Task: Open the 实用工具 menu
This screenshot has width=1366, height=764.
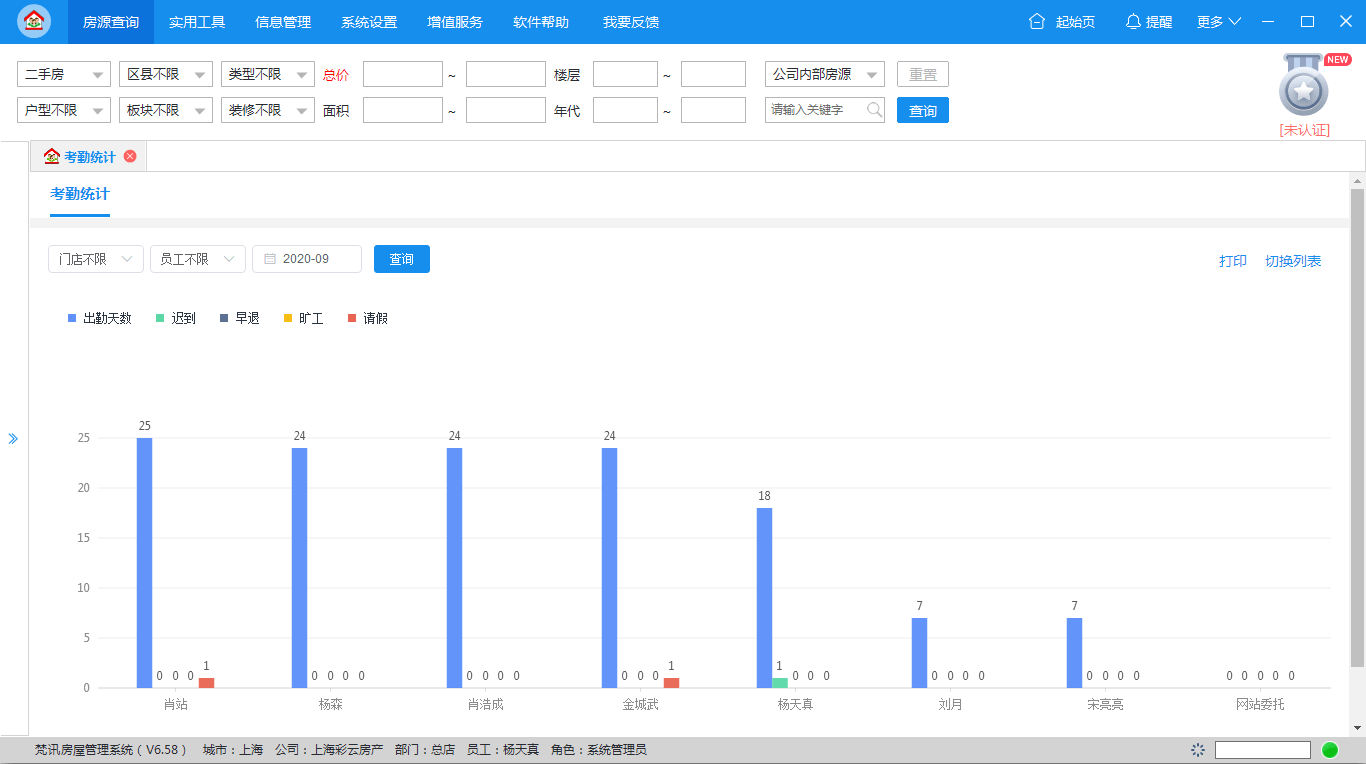Action: pos(197,21)
